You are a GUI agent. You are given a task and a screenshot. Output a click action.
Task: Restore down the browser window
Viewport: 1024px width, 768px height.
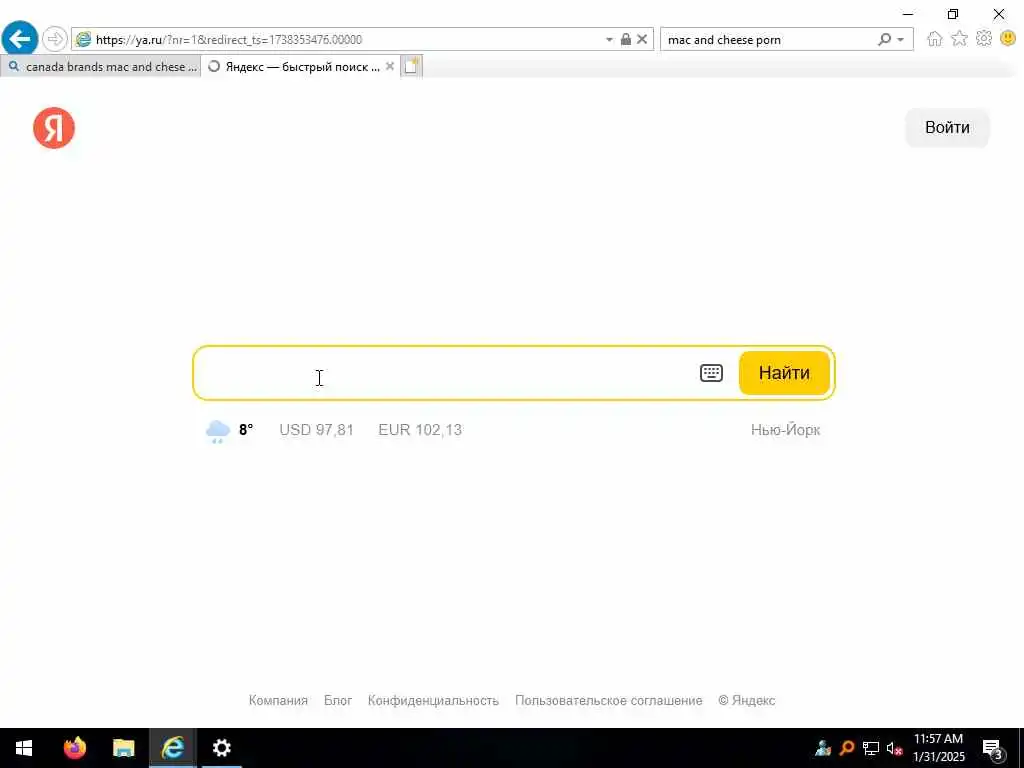(x=953, y=14)
